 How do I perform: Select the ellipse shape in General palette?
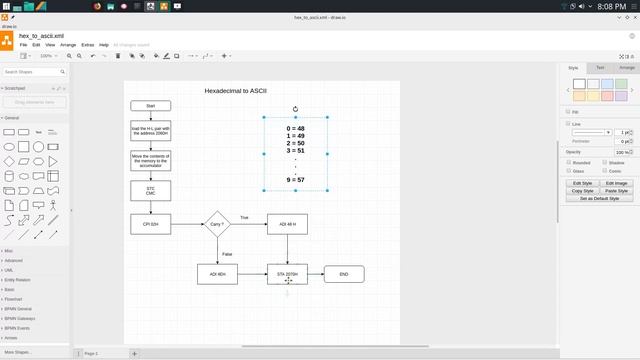(x=9, y=147)
